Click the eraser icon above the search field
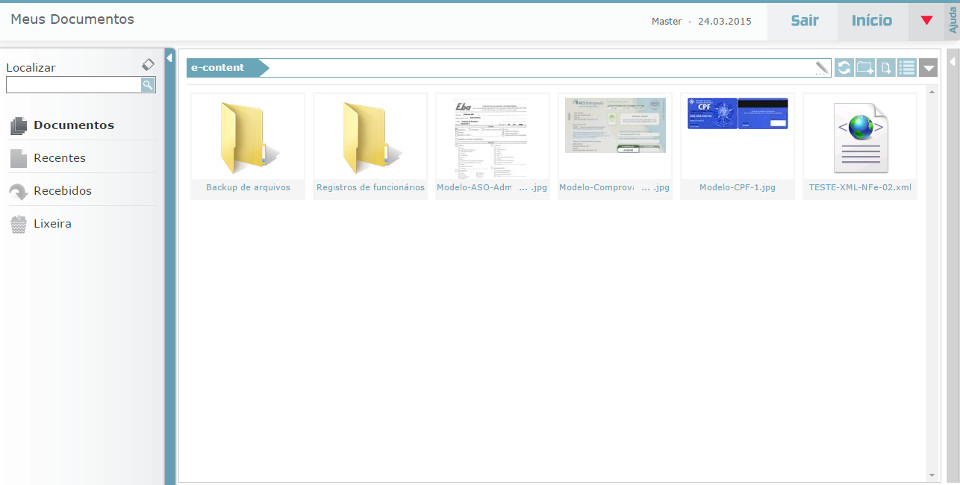This screenshot has height=485, width=960. pyautogui.click(x=148, y=65)
